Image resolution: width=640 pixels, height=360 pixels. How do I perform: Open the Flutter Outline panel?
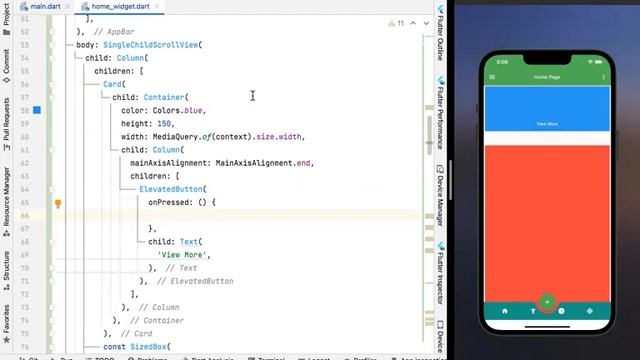440,33
